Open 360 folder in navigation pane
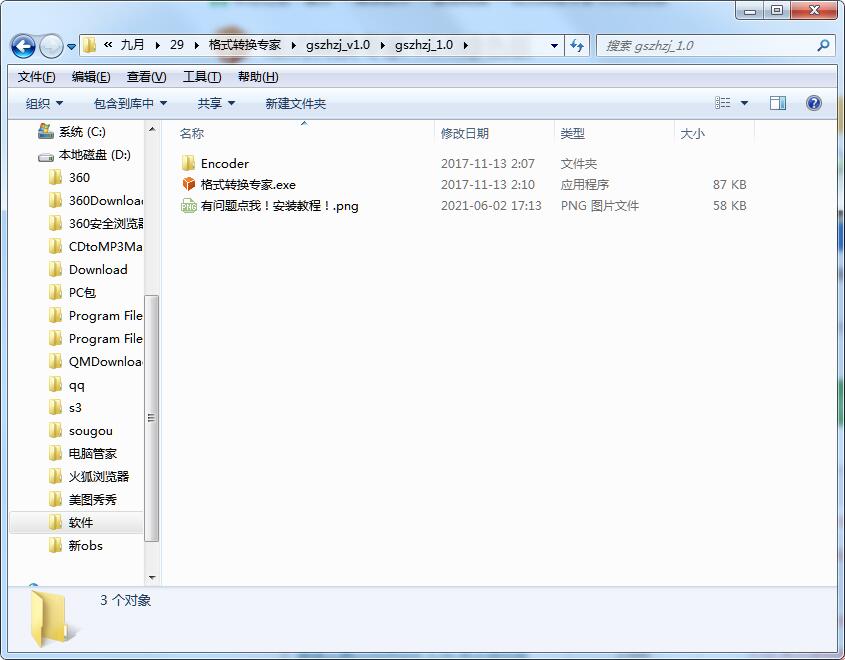Image resolution: width=845 pixels, height=660 pixels. coord(69,178)
